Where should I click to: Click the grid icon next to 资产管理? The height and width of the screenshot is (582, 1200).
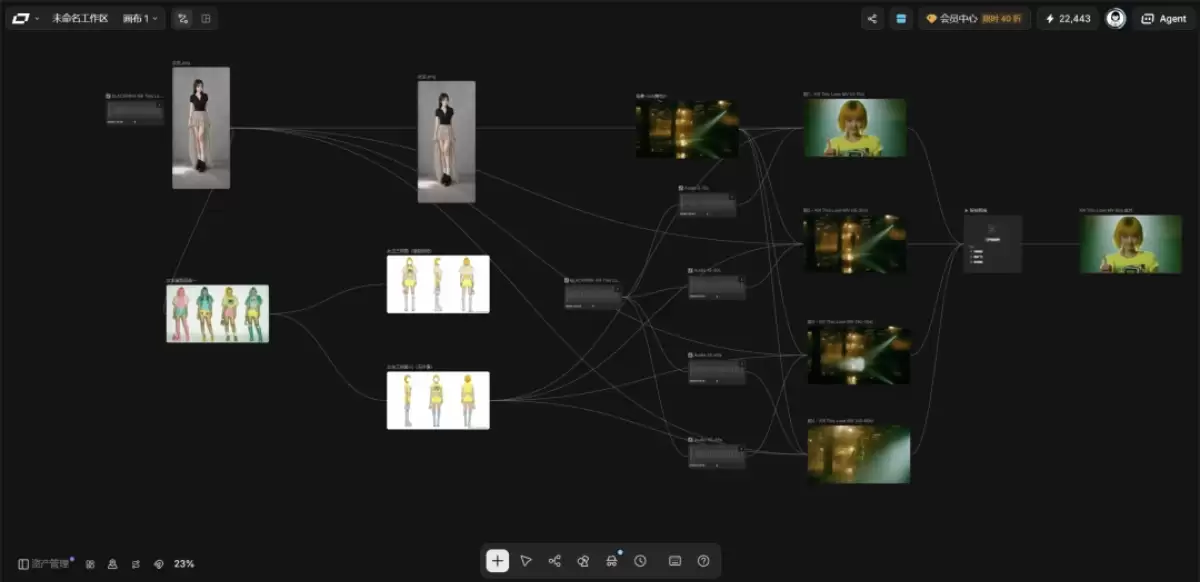(90, 564)
